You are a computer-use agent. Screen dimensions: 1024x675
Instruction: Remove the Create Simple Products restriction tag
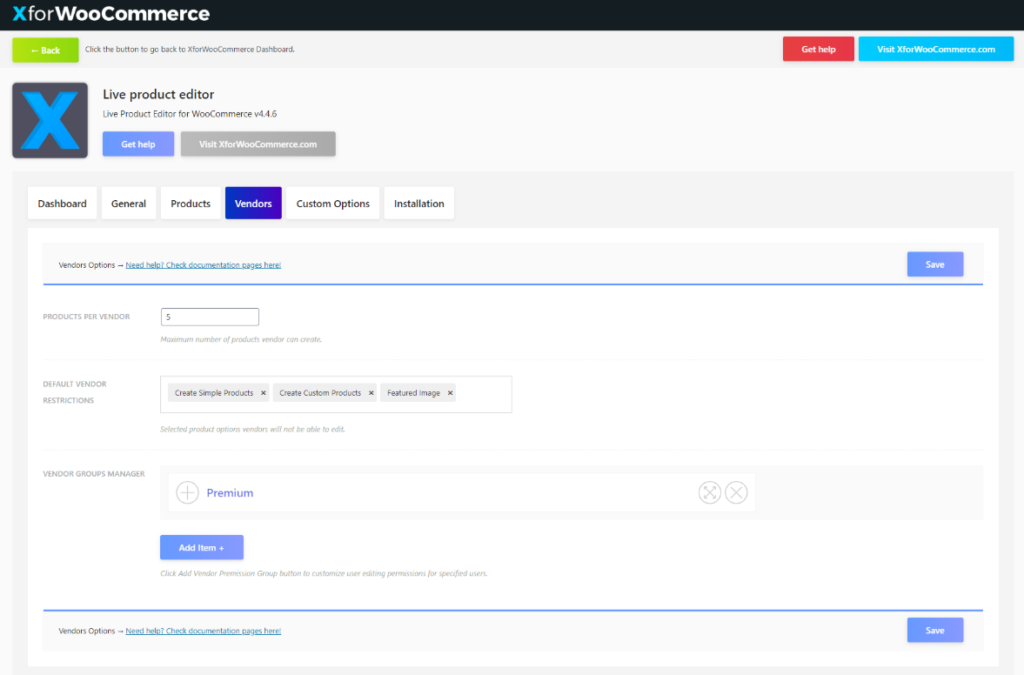[x=263, y=393]
